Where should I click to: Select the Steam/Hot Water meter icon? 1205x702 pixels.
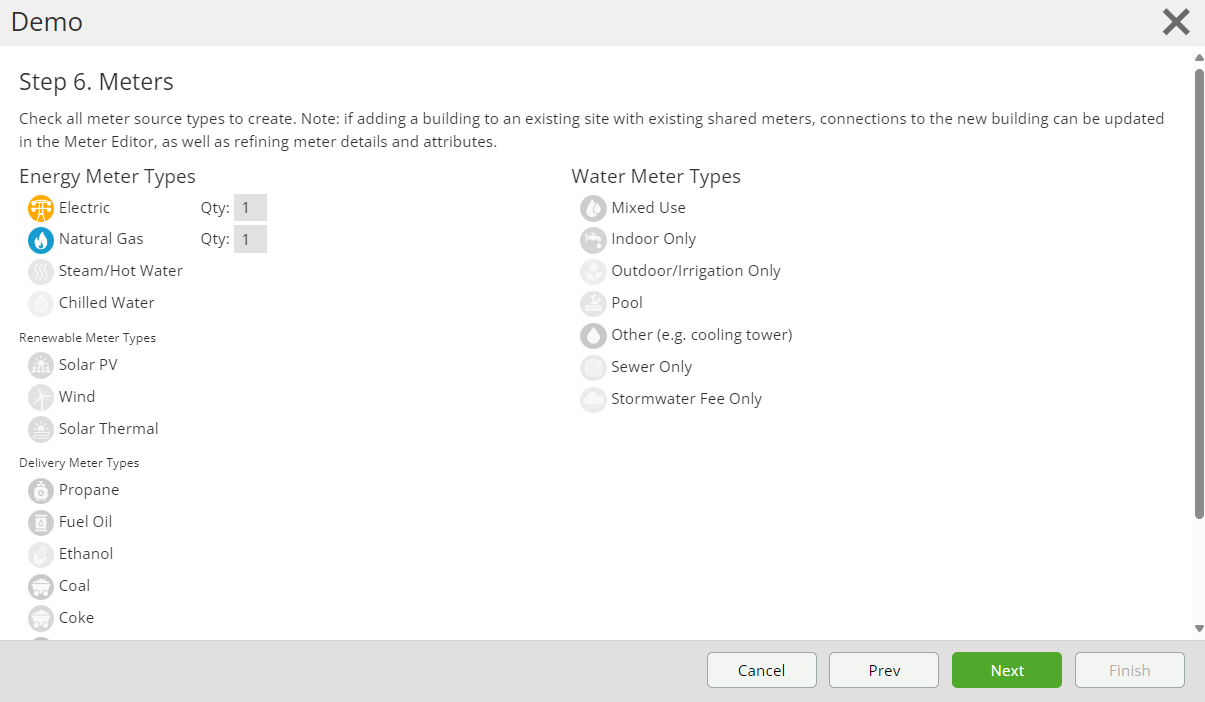tap(41, 272)
